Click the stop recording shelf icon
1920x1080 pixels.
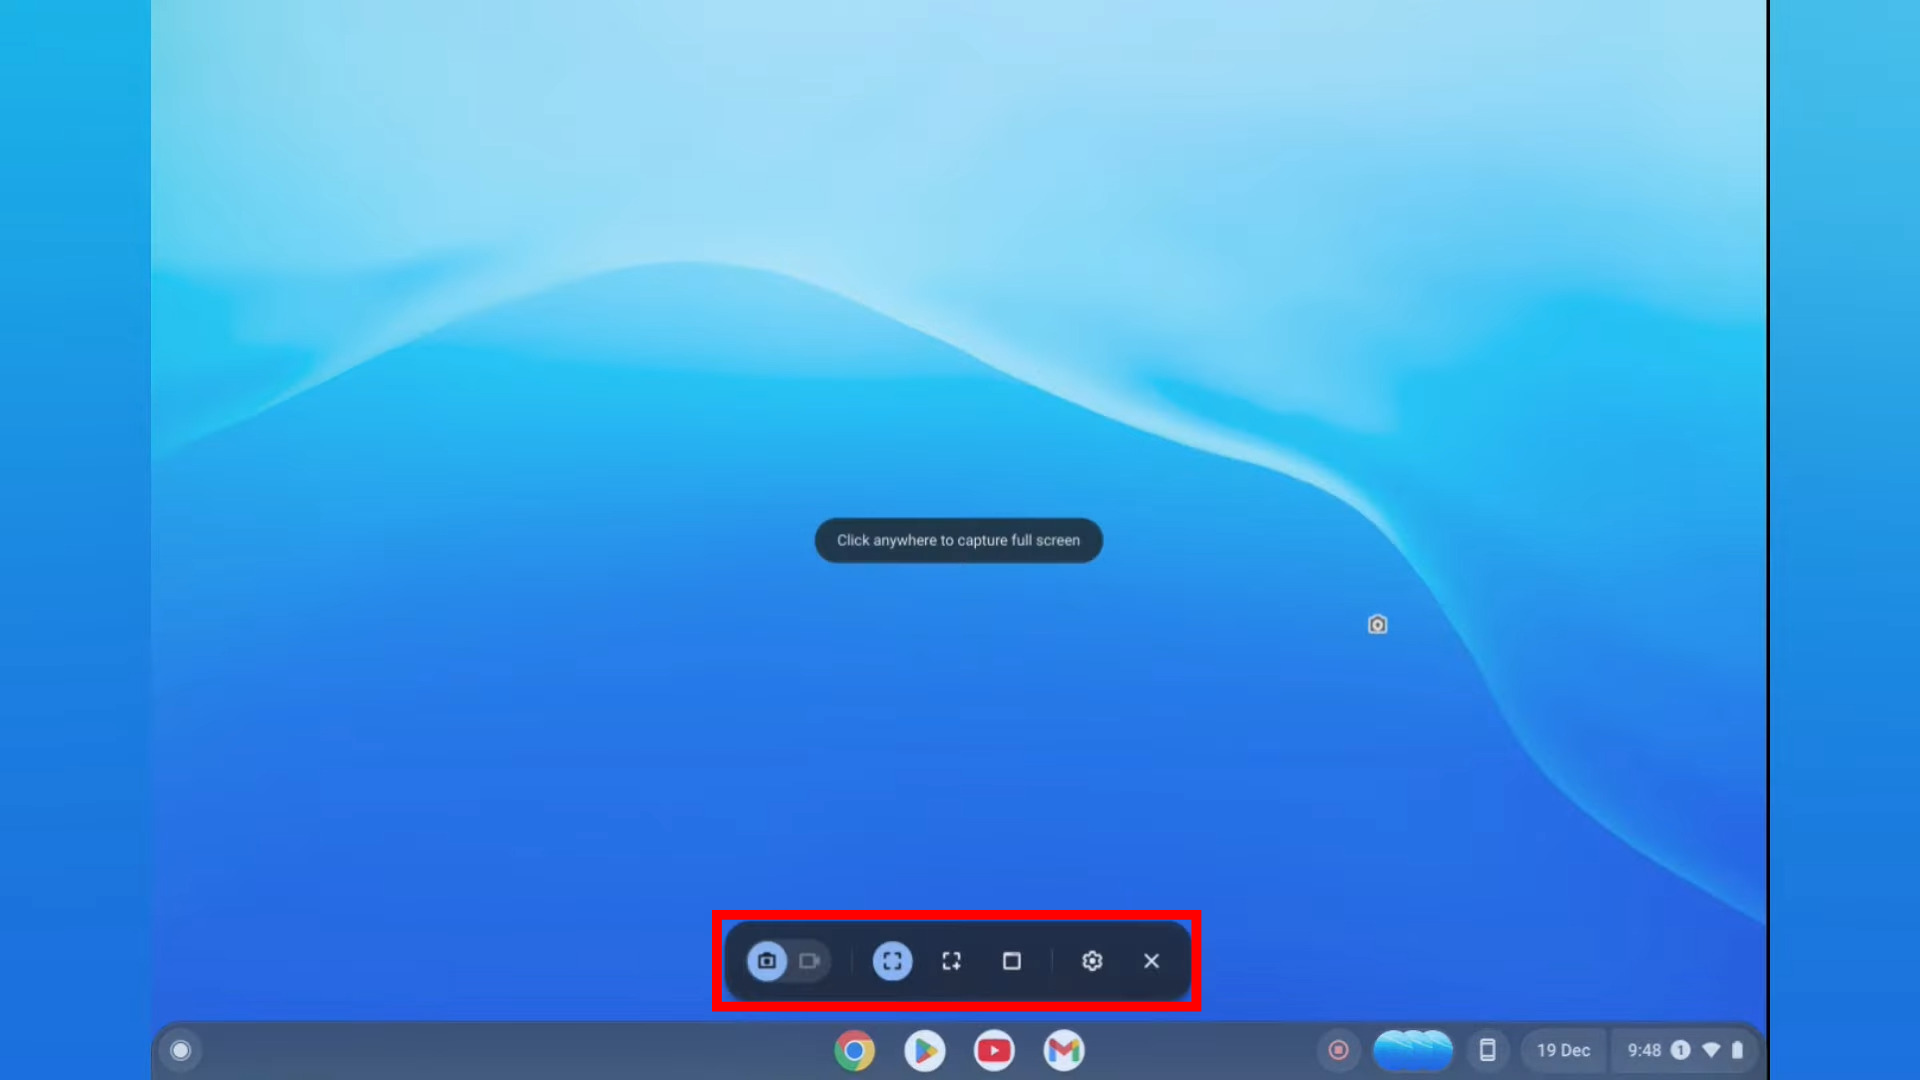[x=1338, y=1050]
